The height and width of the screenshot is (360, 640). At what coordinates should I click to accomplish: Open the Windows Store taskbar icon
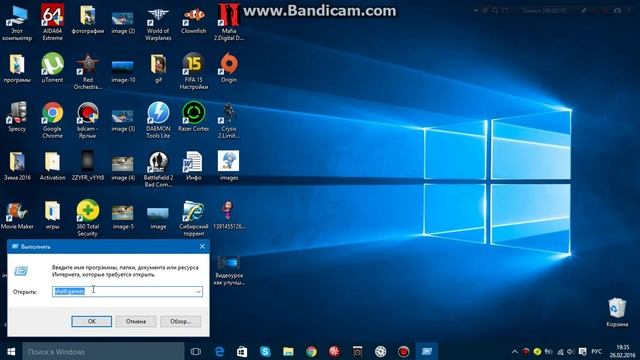(x=242, y=351)
